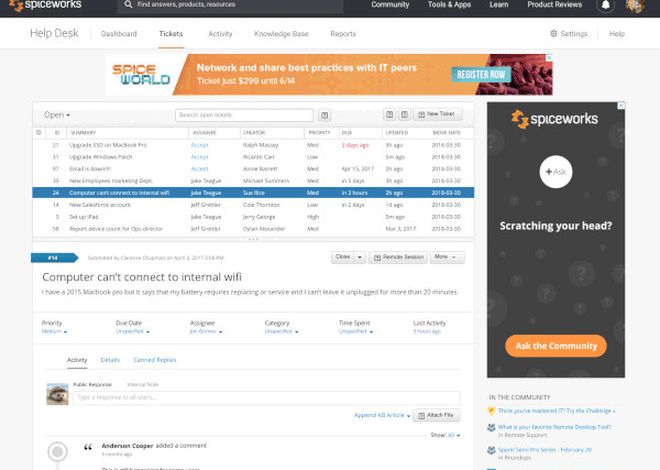This screenshot has height=470, width=660.
Task: Open the notifications bell icon
Action: (x=605, y=5)
